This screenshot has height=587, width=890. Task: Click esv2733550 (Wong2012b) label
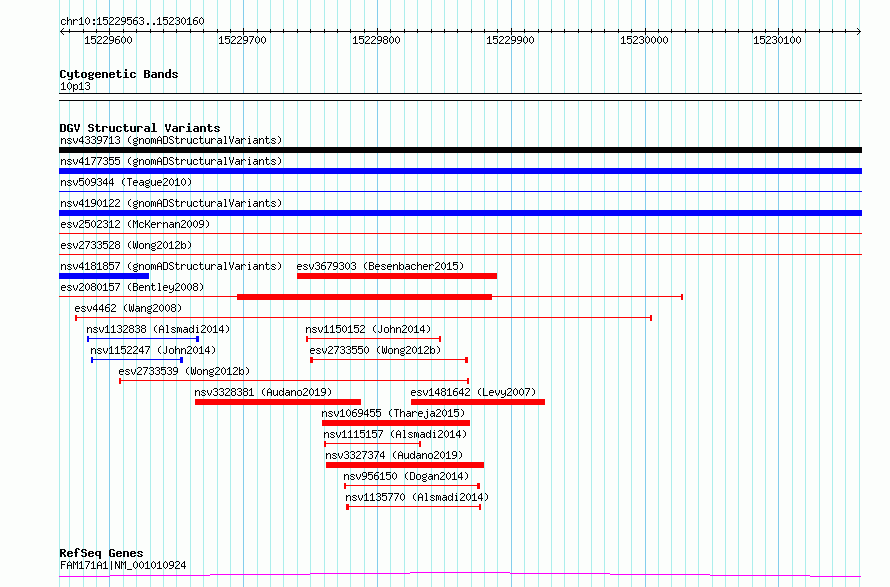(x=375, y=350)
